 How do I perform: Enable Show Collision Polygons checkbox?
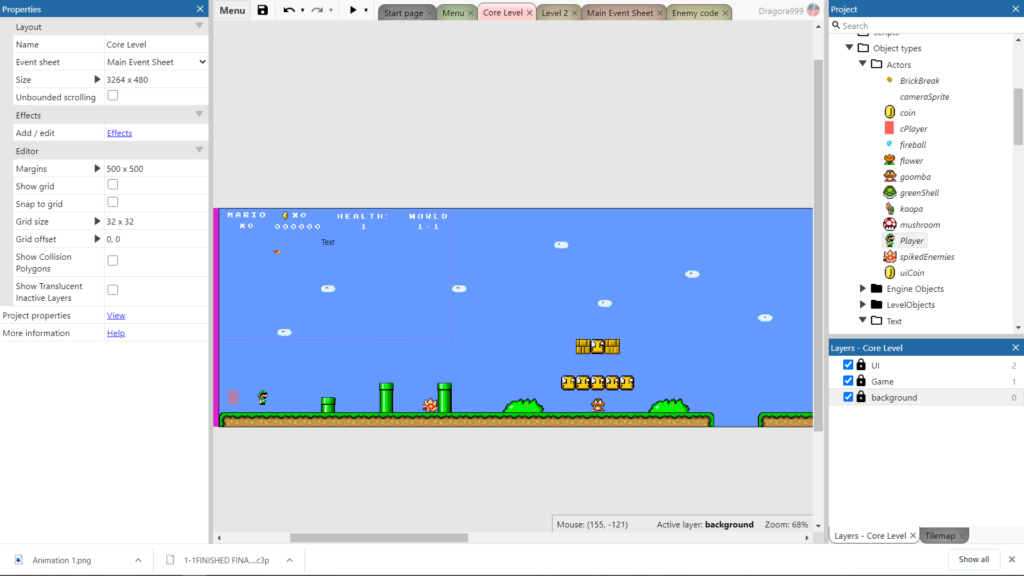click(x=113, y=261)
